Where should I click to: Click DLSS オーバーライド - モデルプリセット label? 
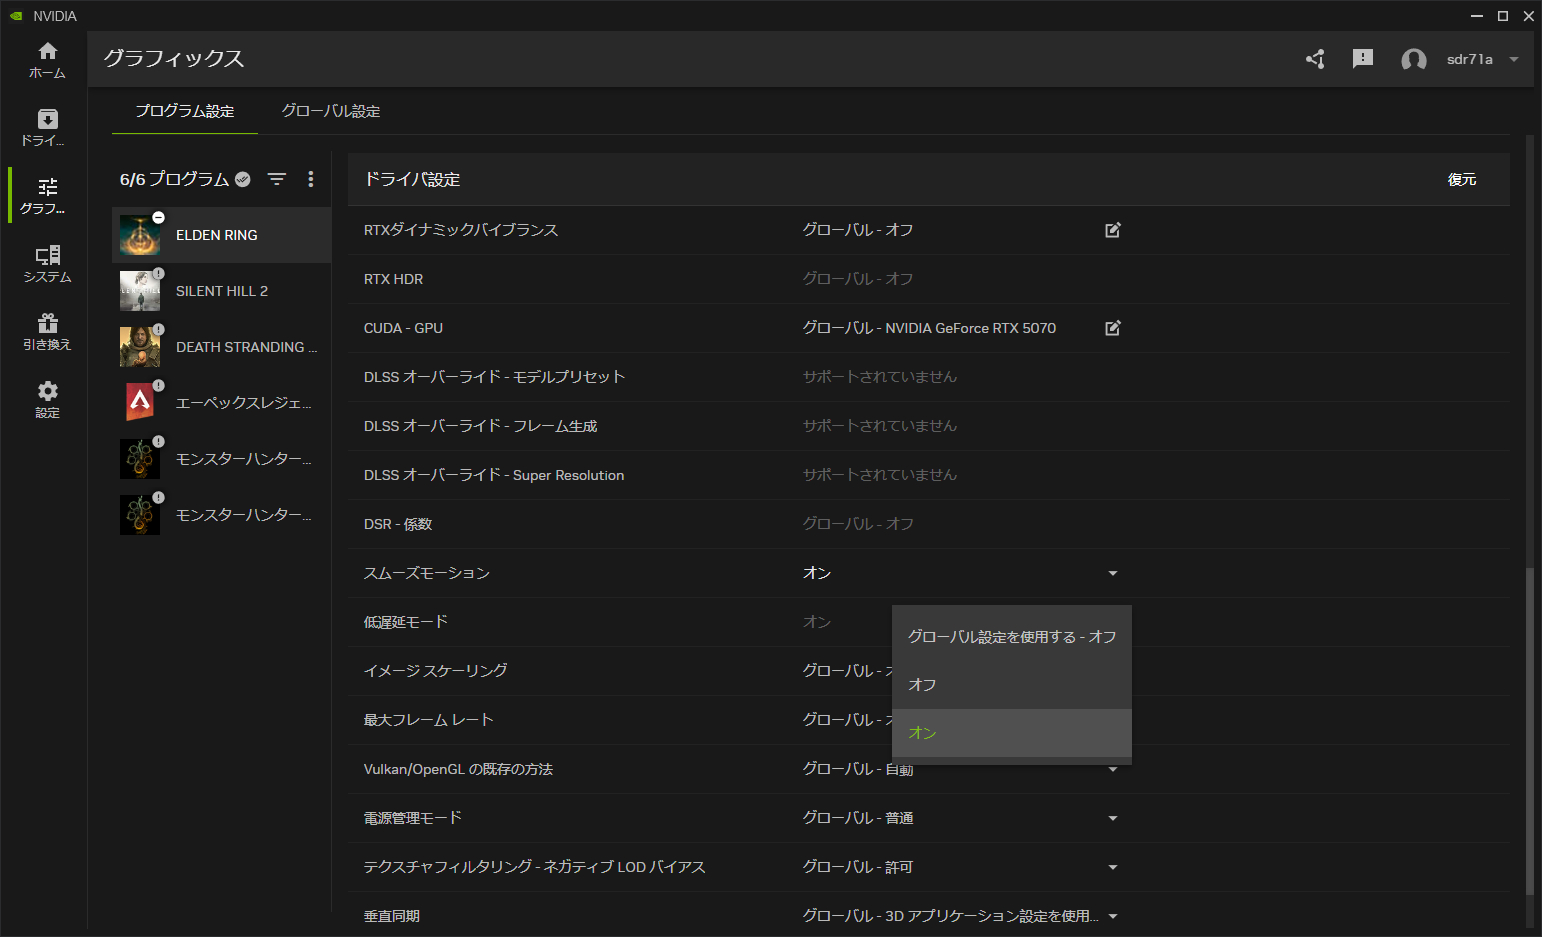pyautogui.click(x=494, y=377)
